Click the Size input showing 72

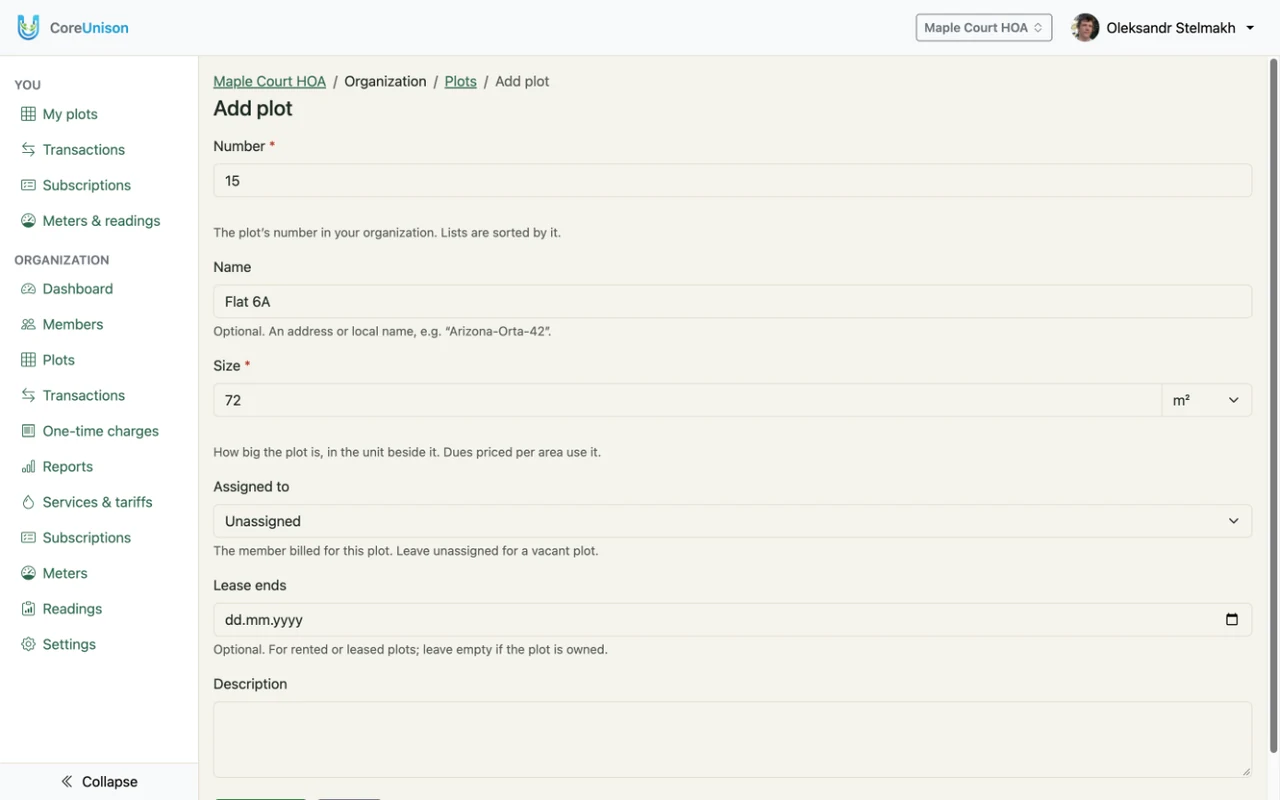coord(687,400)
